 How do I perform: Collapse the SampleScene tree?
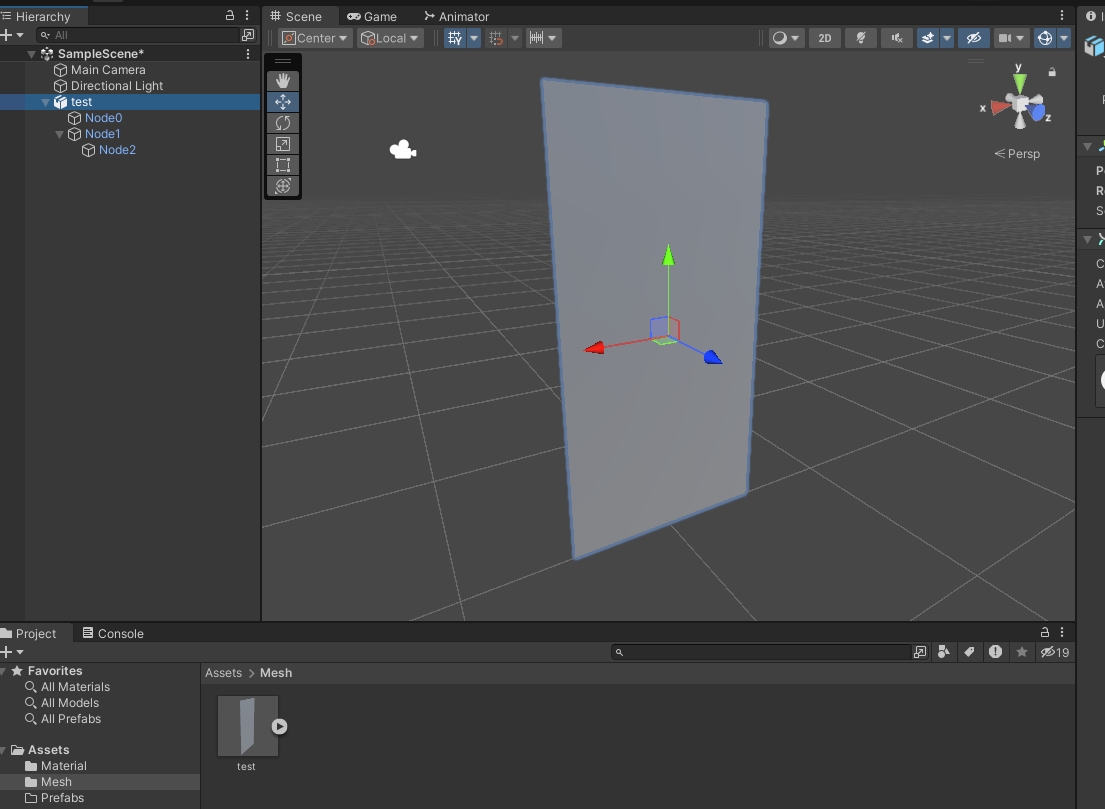[32, 54]
